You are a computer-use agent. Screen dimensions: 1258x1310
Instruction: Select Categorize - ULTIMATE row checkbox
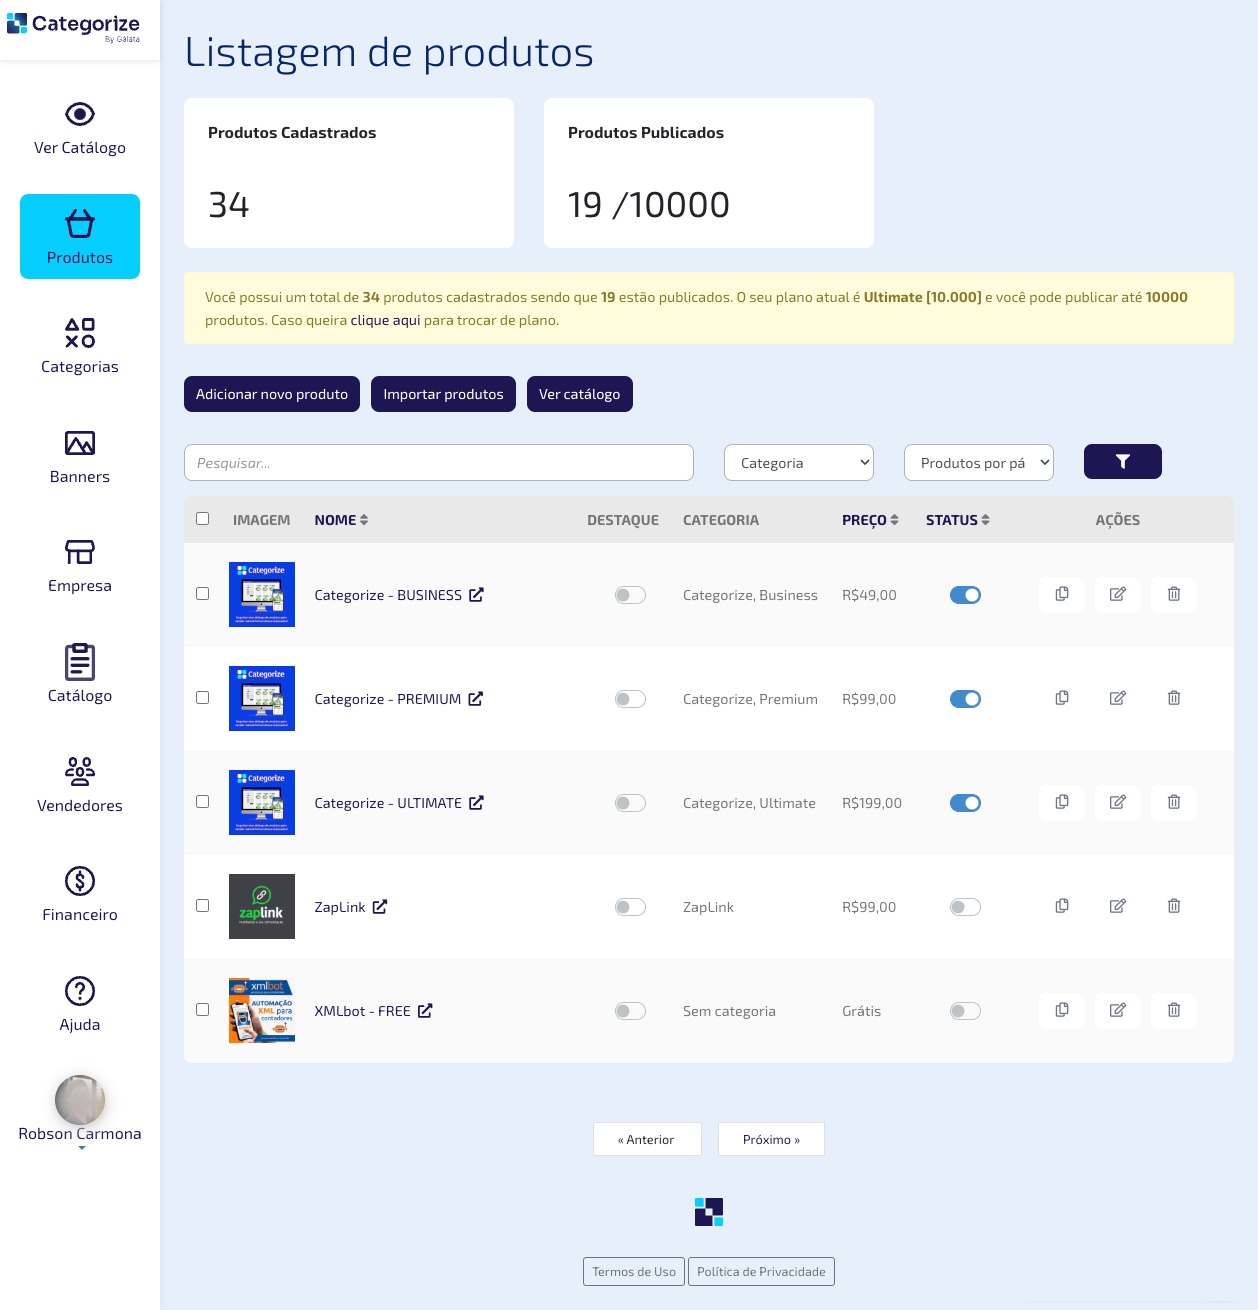(203, 802)
